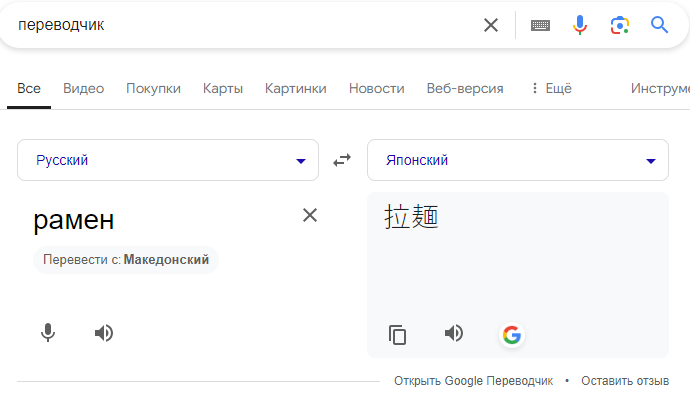The image size is (690, 396).
Task: Search Google for the translation
Action: tap(512, 335)
